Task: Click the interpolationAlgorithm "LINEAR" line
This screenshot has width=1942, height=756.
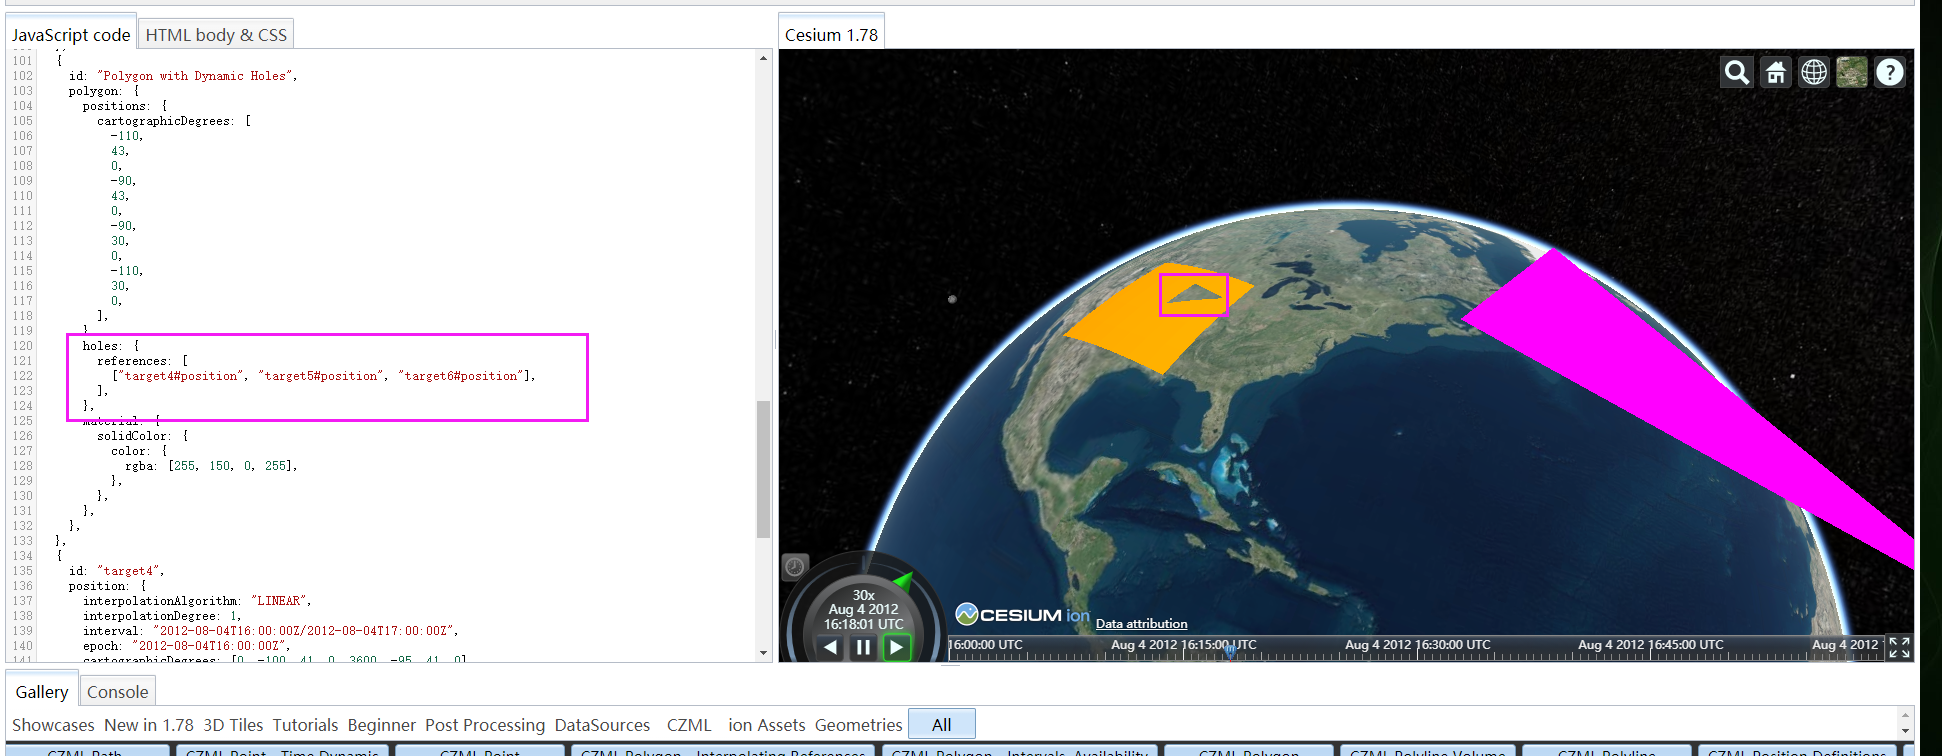Action: click(197, 601)
